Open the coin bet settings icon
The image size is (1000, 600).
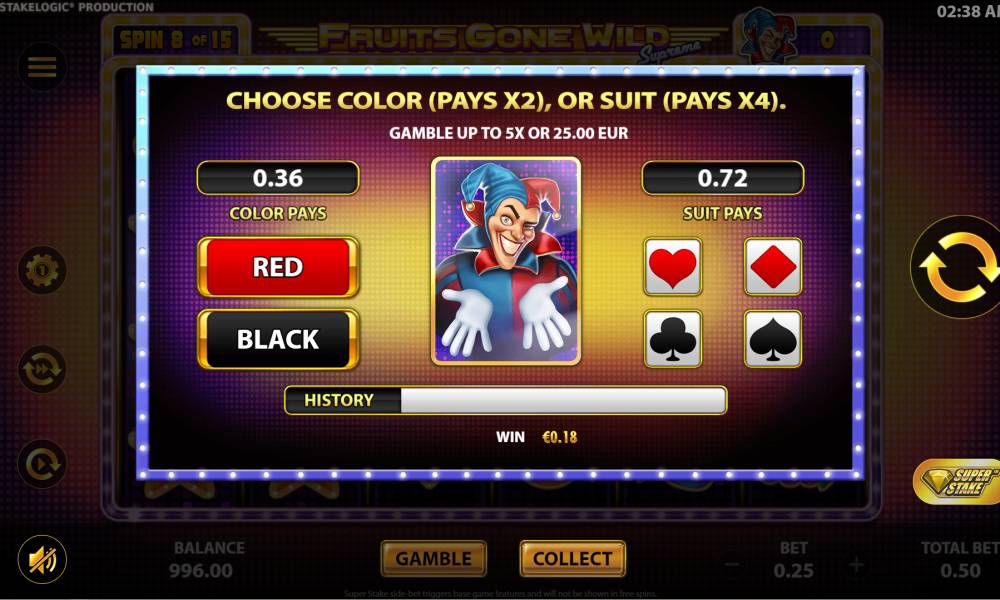(42, 270)
